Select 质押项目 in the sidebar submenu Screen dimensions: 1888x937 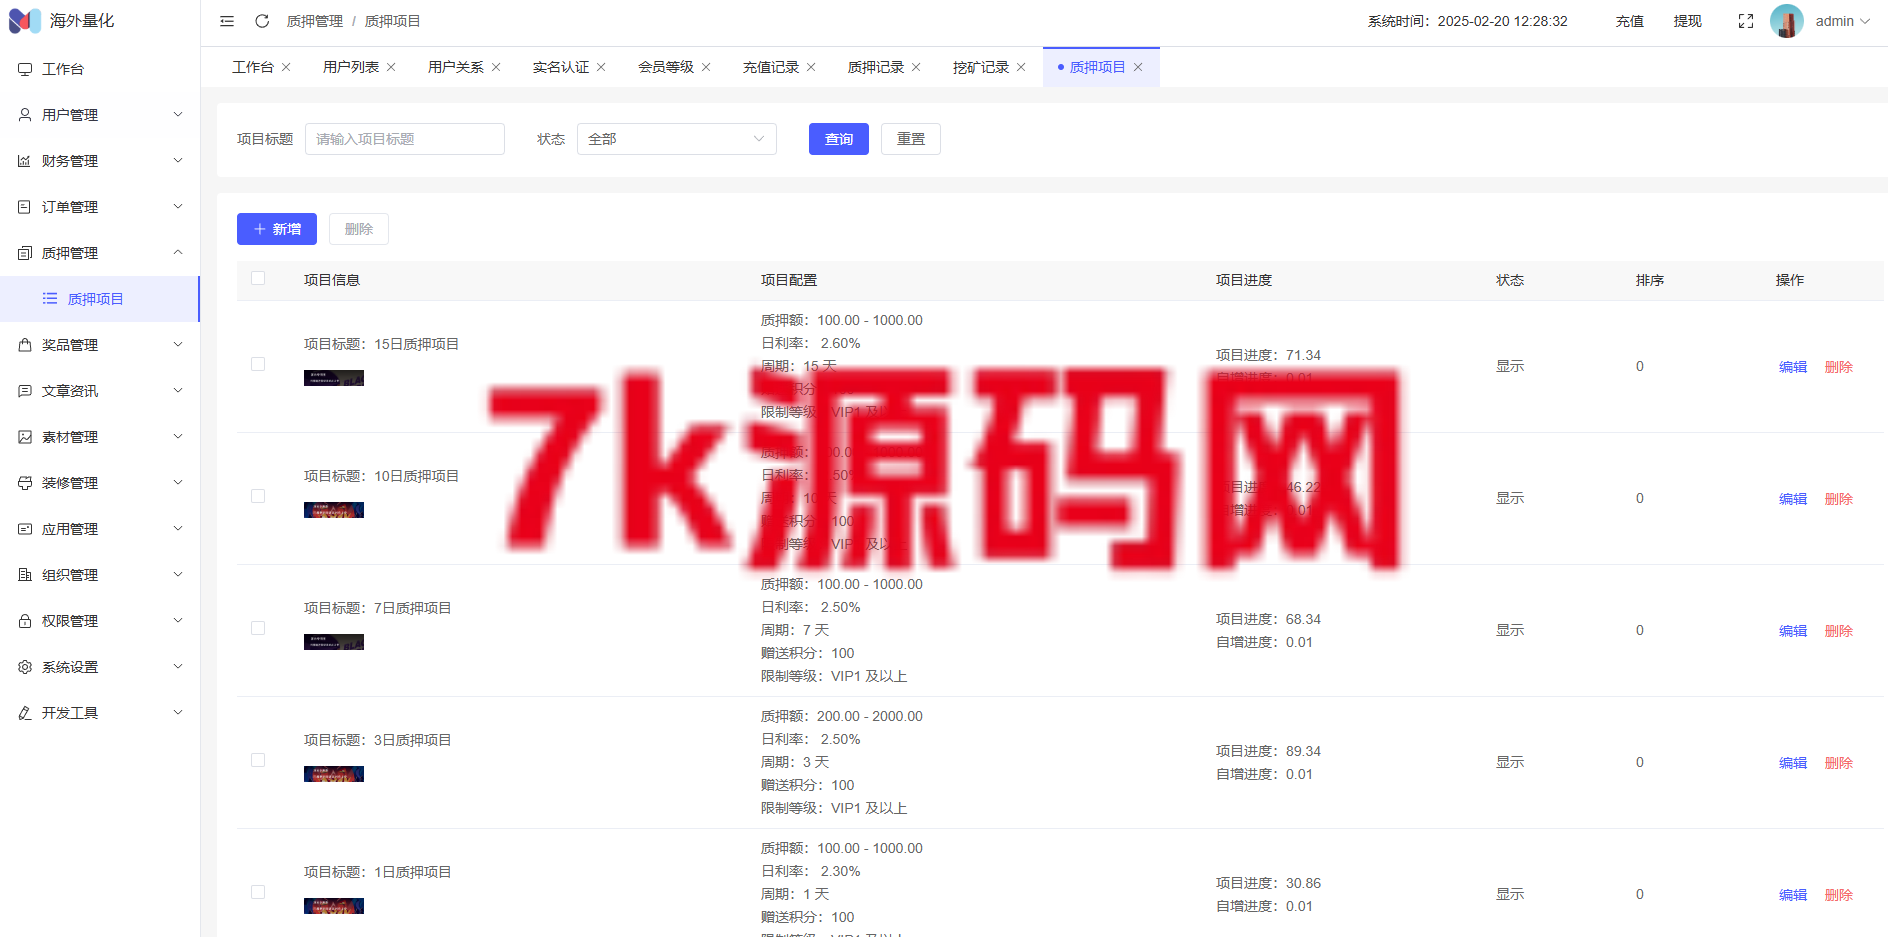tap(100, 299)
